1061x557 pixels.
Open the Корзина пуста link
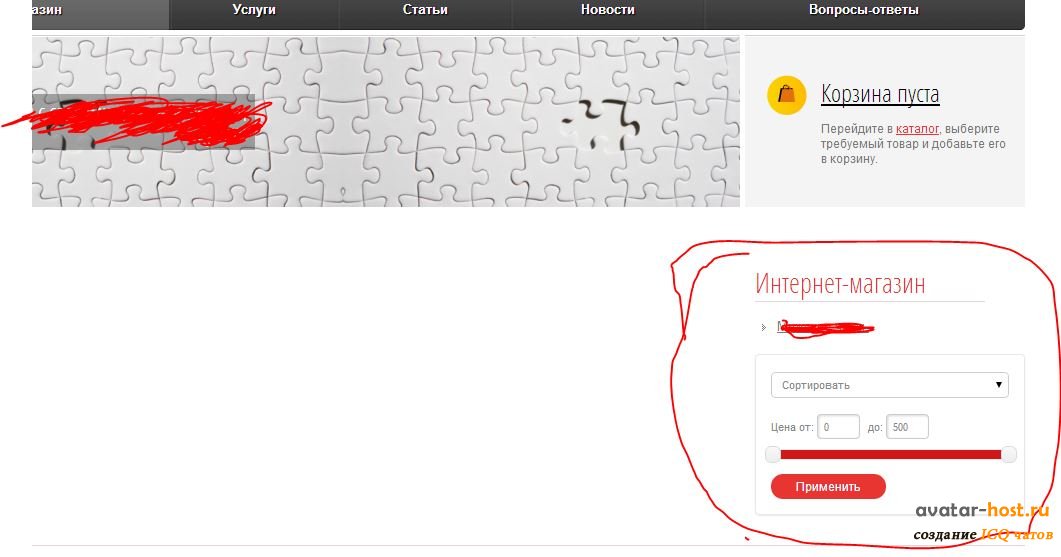[880, 94]
